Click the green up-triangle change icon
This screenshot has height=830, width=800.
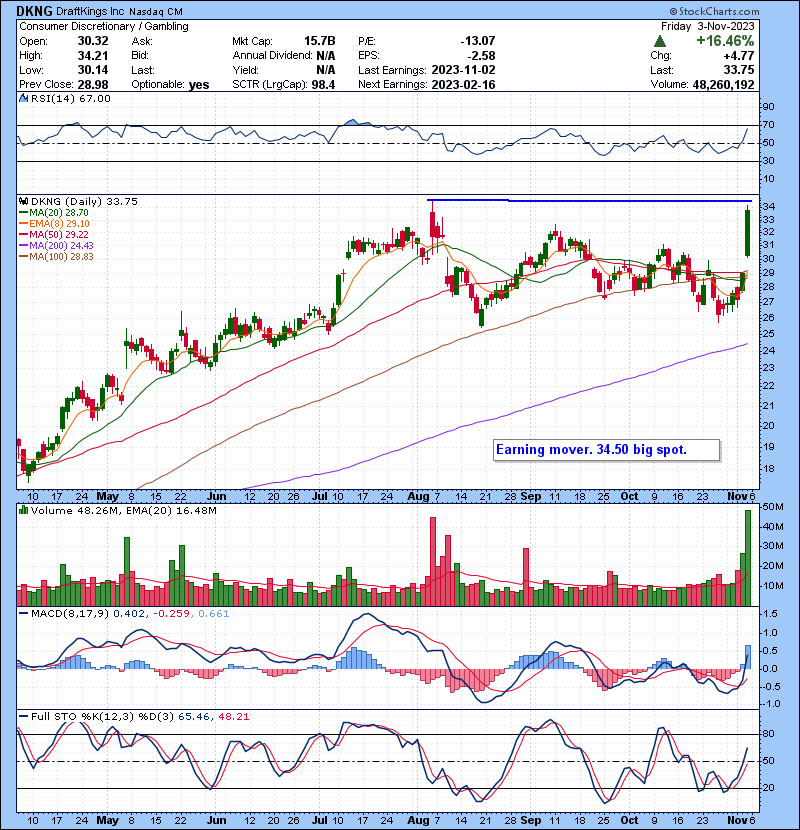point(659,41)
